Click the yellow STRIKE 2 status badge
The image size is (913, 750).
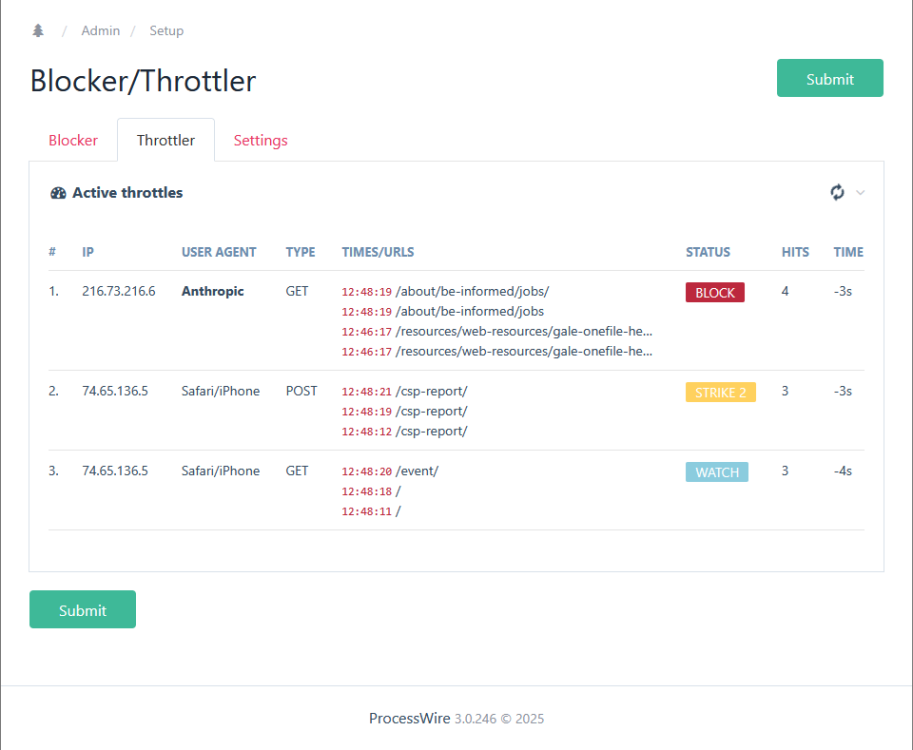tap(720, 392)
